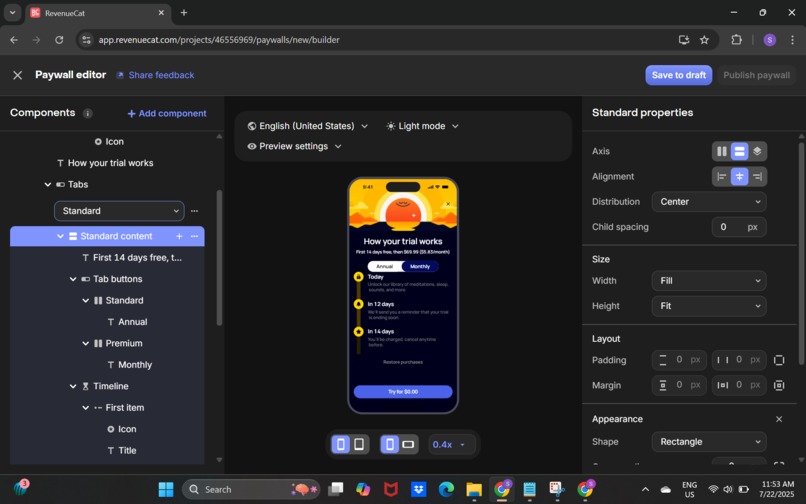Click Try for $0.00 button in preview
Image resolution: width=806 pixels, height=504 pixels.
tap(403, 392)
